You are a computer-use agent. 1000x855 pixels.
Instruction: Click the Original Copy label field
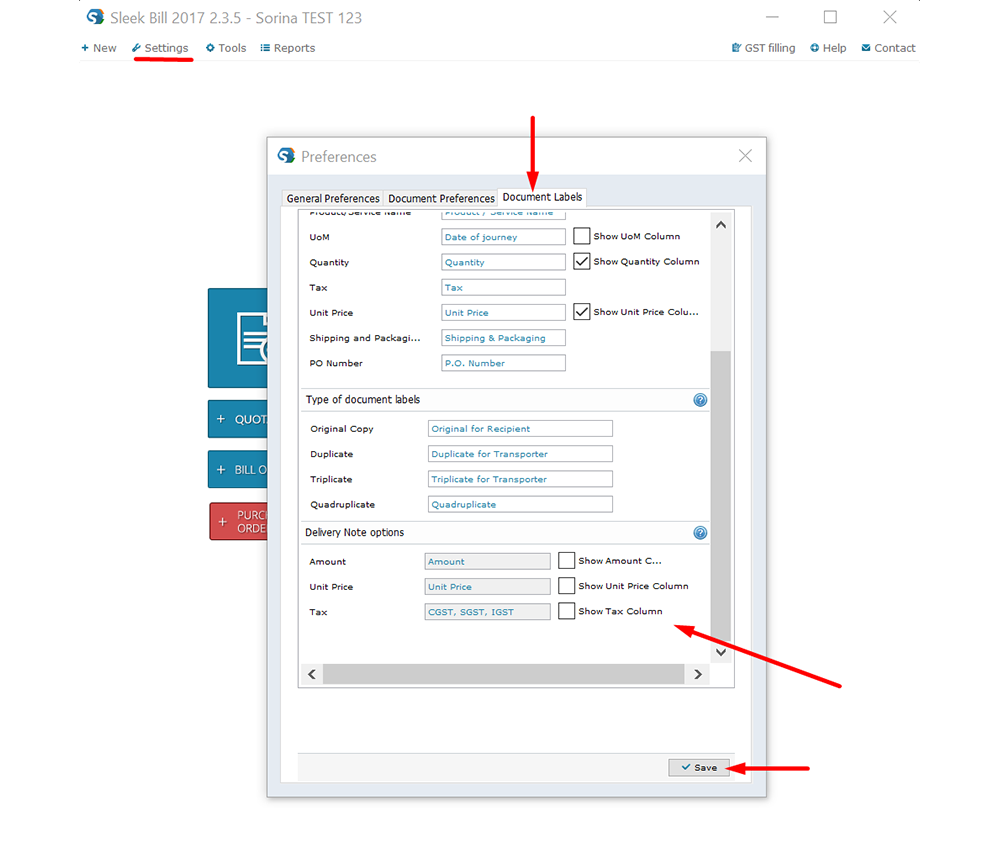coord(520,429)
